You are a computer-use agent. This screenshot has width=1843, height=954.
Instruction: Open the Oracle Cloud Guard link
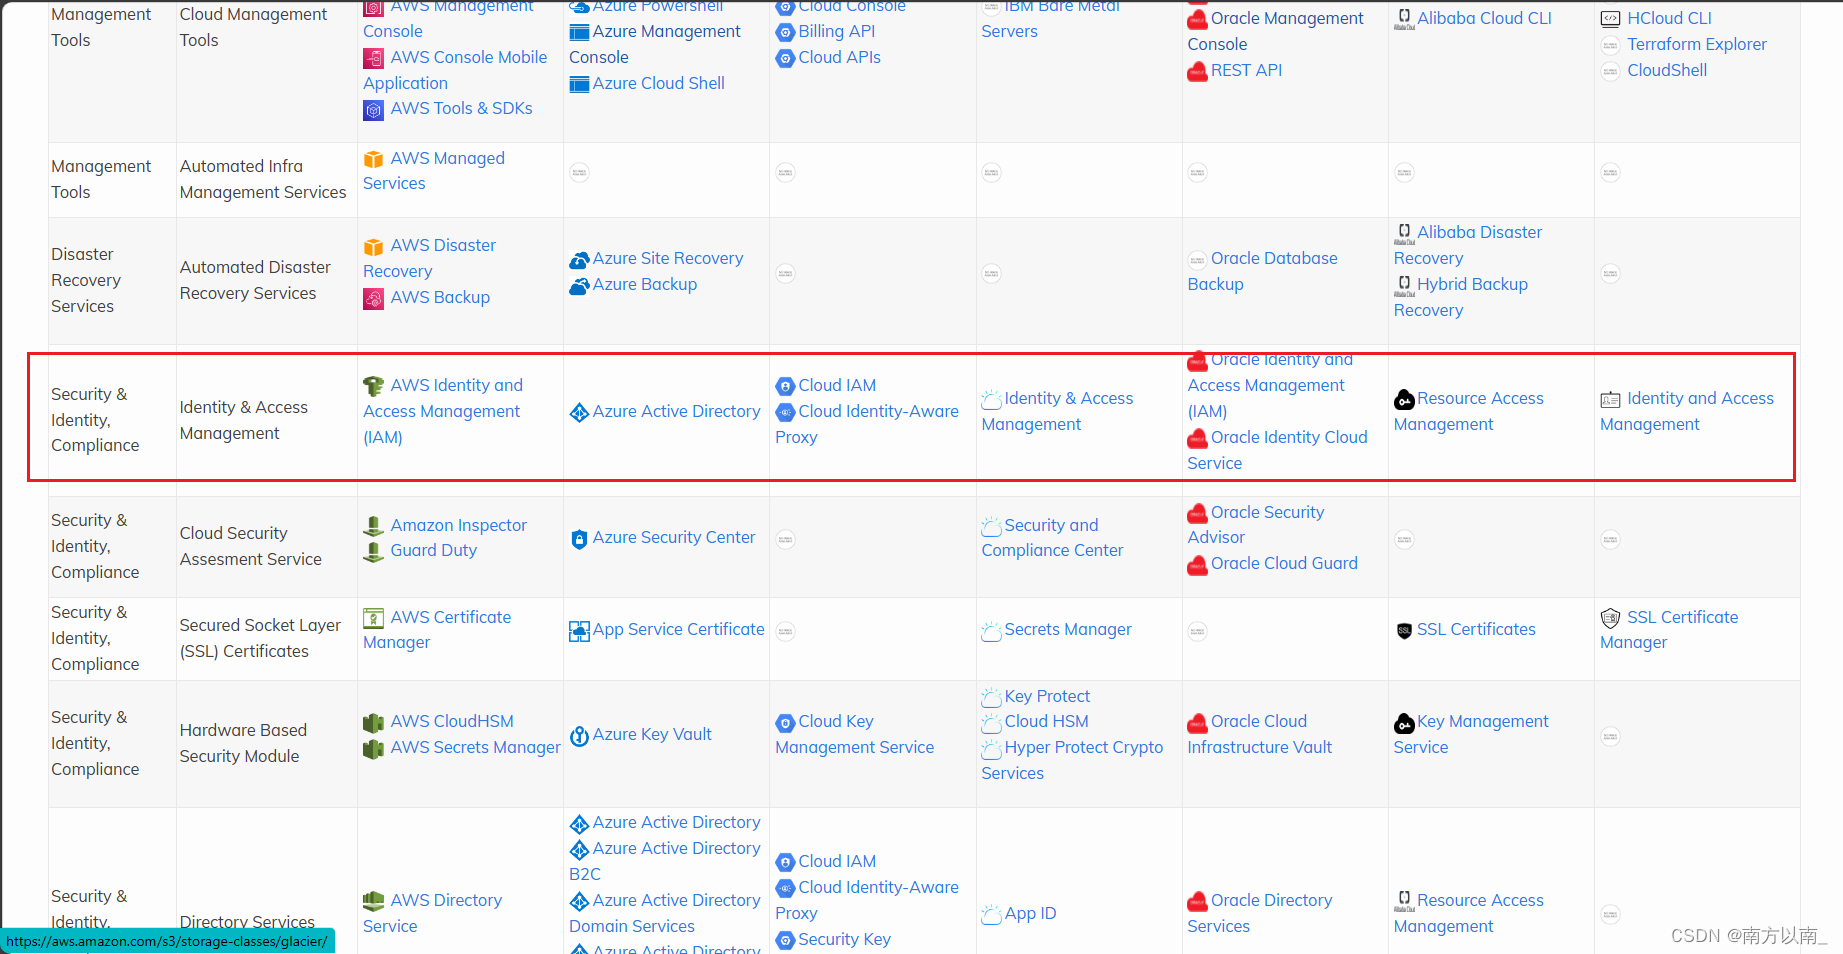pos(1284,563)
